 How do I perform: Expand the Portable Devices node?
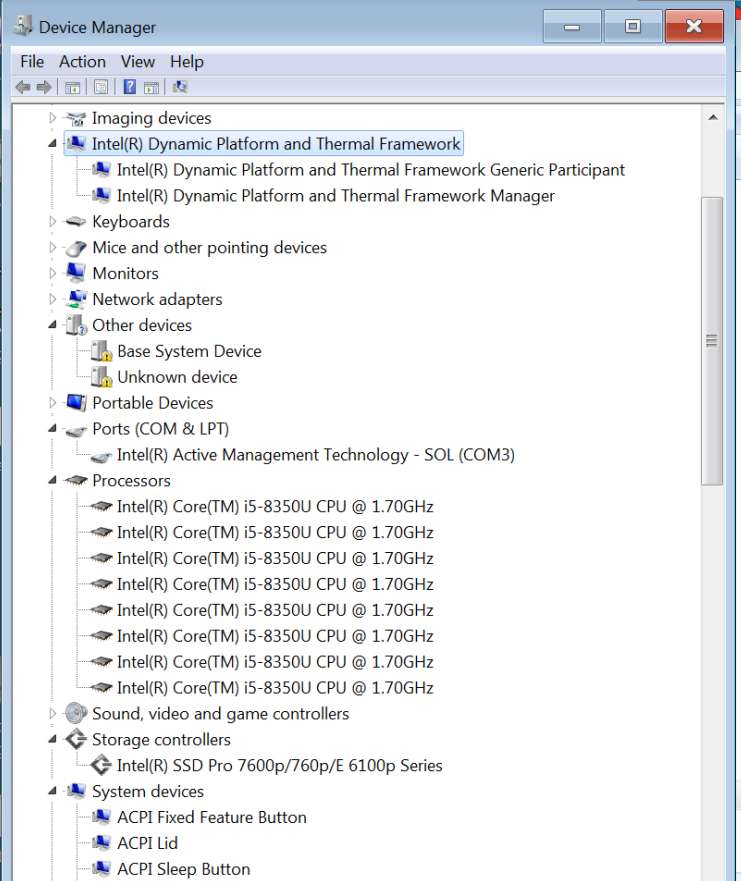point(52,402)
